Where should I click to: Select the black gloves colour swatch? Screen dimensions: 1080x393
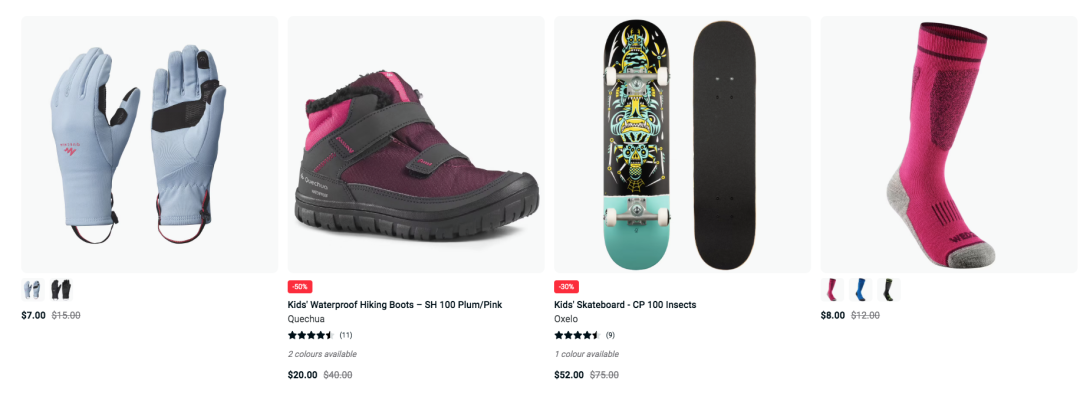point(61,290)
